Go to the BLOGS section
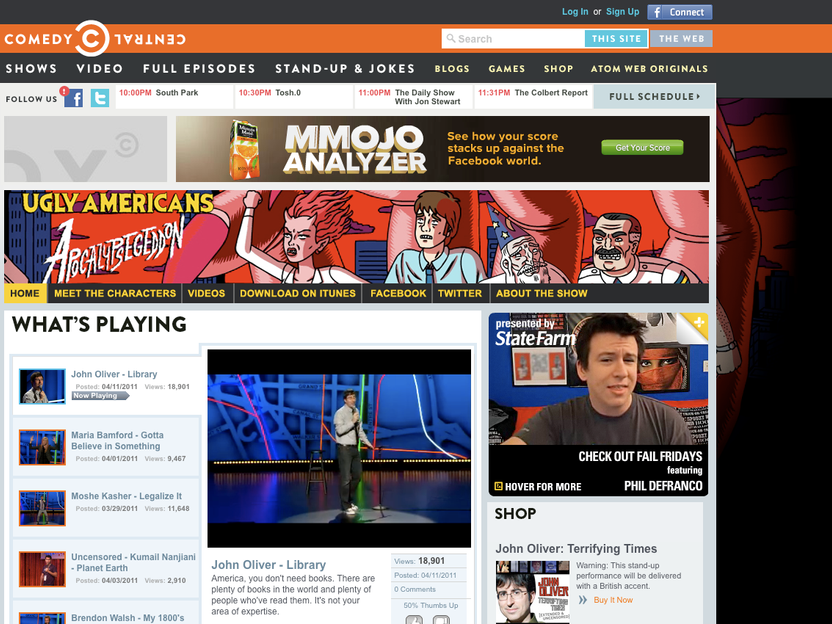 point(452,68)
